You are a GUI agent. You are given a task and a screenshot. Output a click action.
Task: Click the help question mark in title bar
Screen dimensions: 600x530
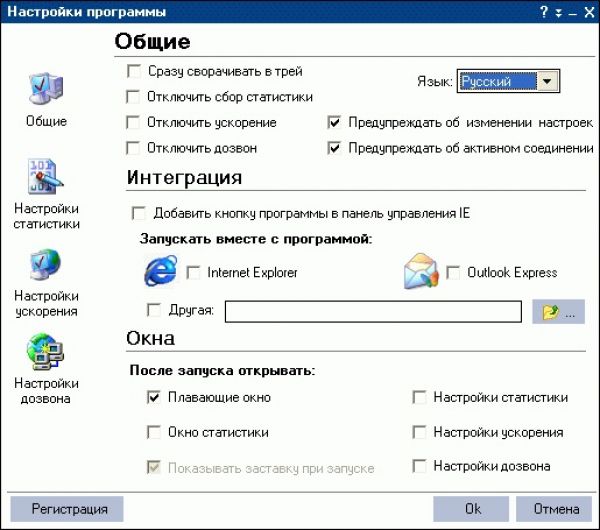544,12
